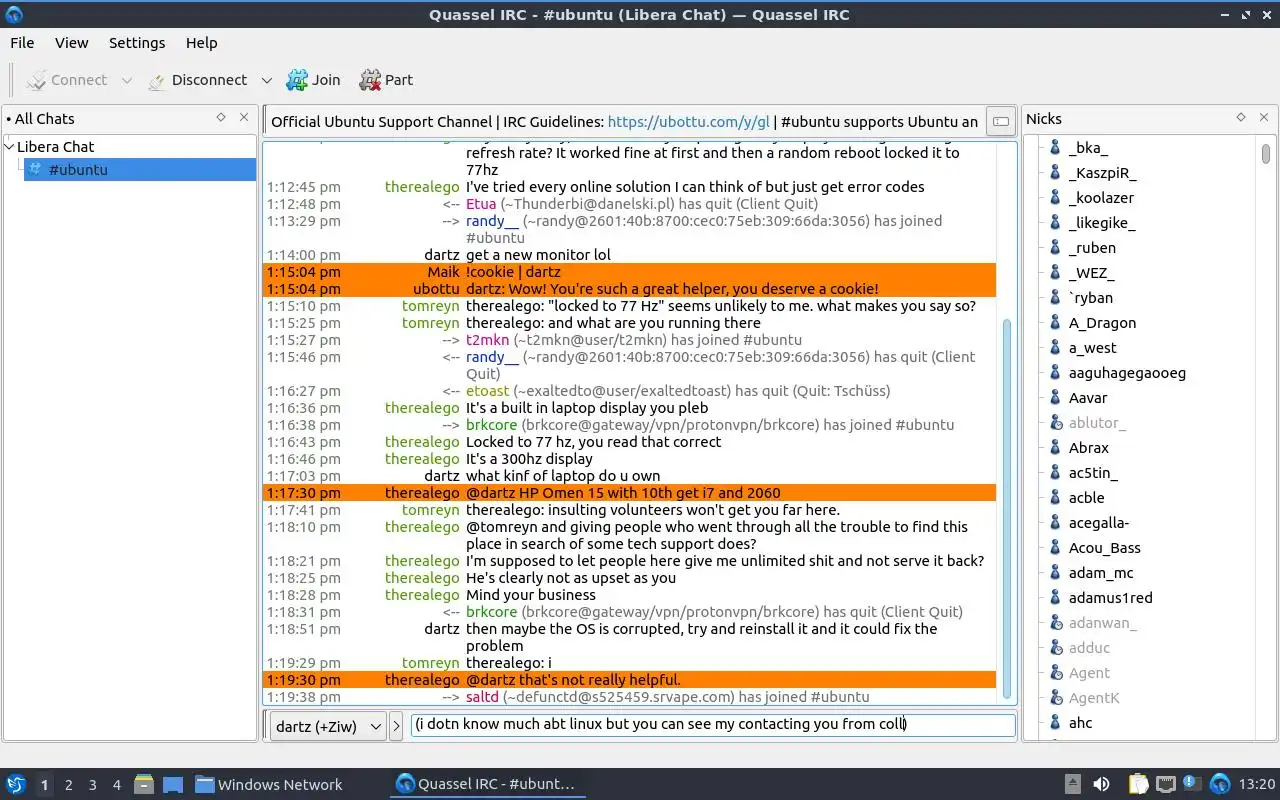Click the topic expand button
This screenshot has width=1280, height=800.
(1000, 122)
